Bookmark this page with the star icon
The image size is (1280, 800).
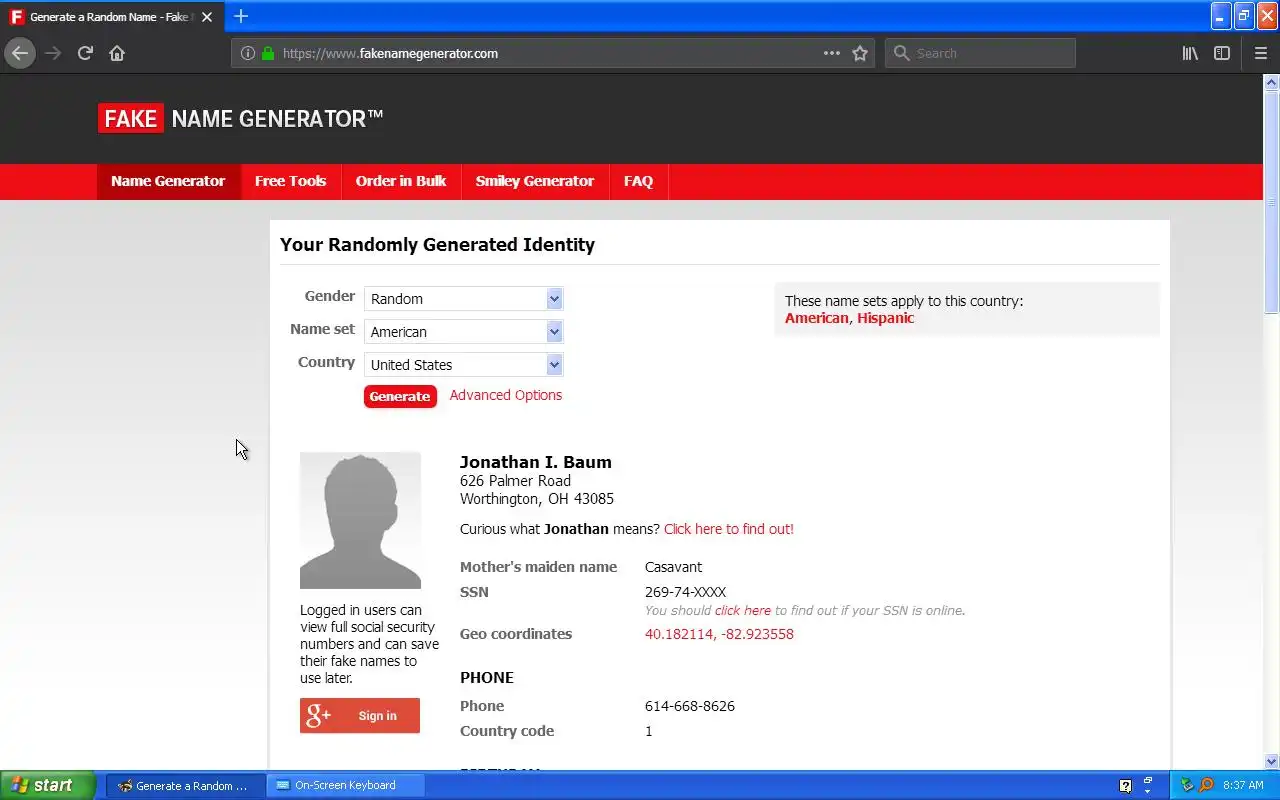click(x=860, y=53)
